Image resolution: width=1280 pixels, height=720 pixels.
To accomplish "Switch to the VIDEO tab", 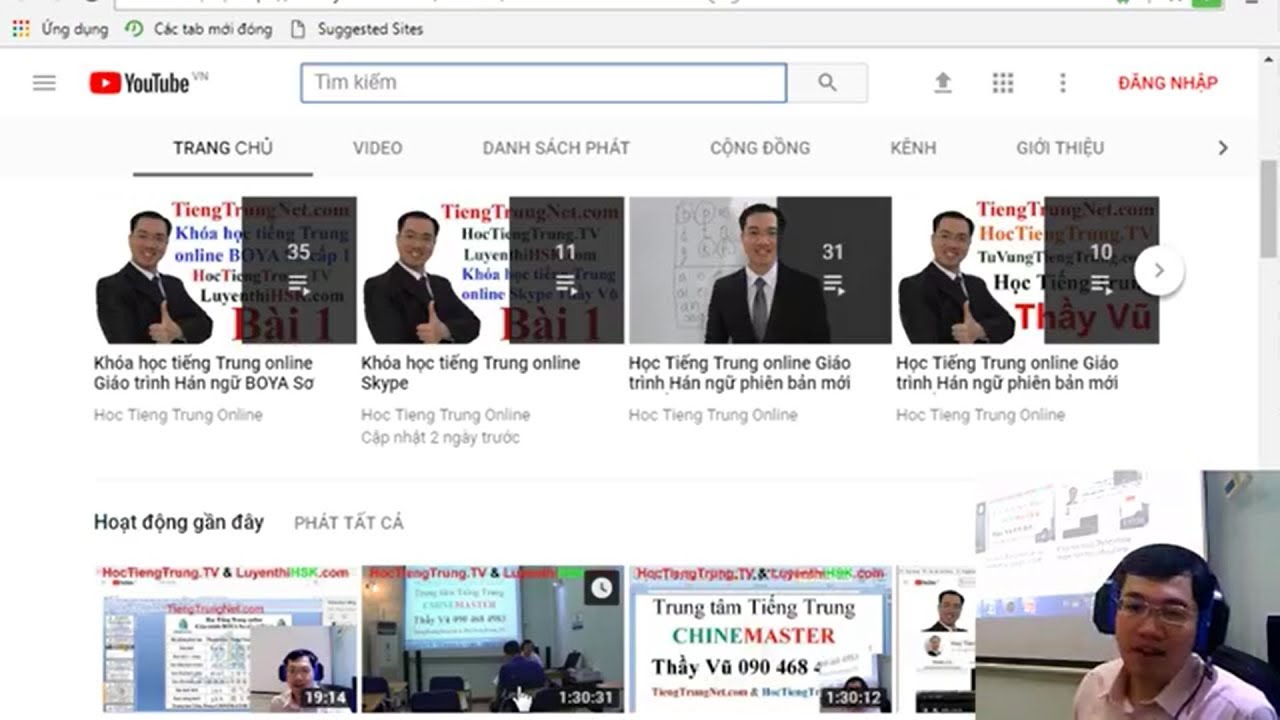I will 377,148.
